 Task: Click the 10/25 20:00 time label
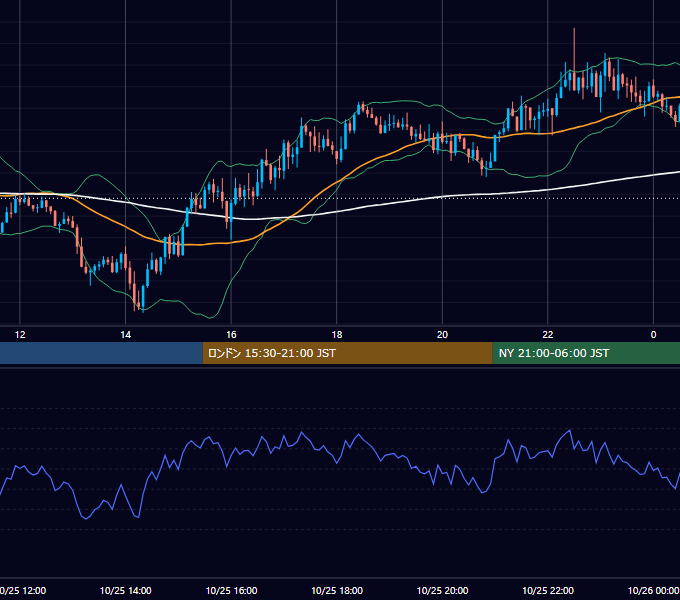[442, 590]
